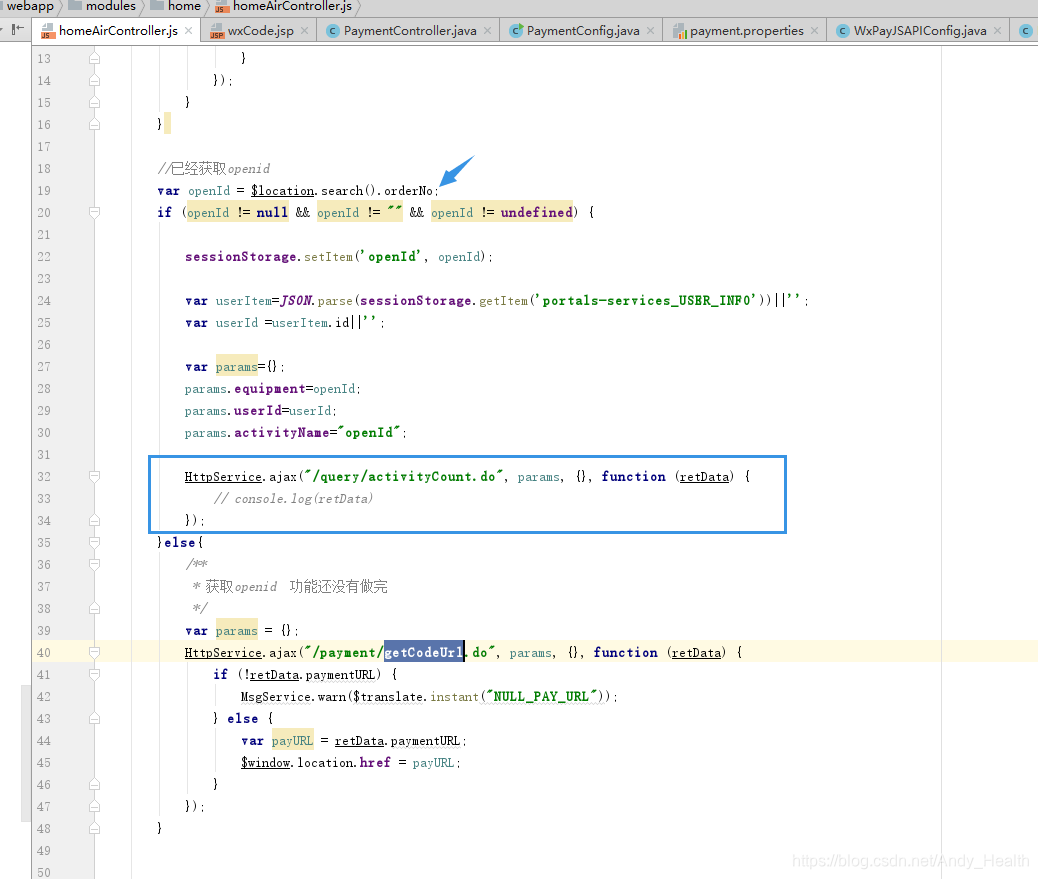Click JSON.parse on line 24
The image size is (1038, 879).
[x=316, y=301]
